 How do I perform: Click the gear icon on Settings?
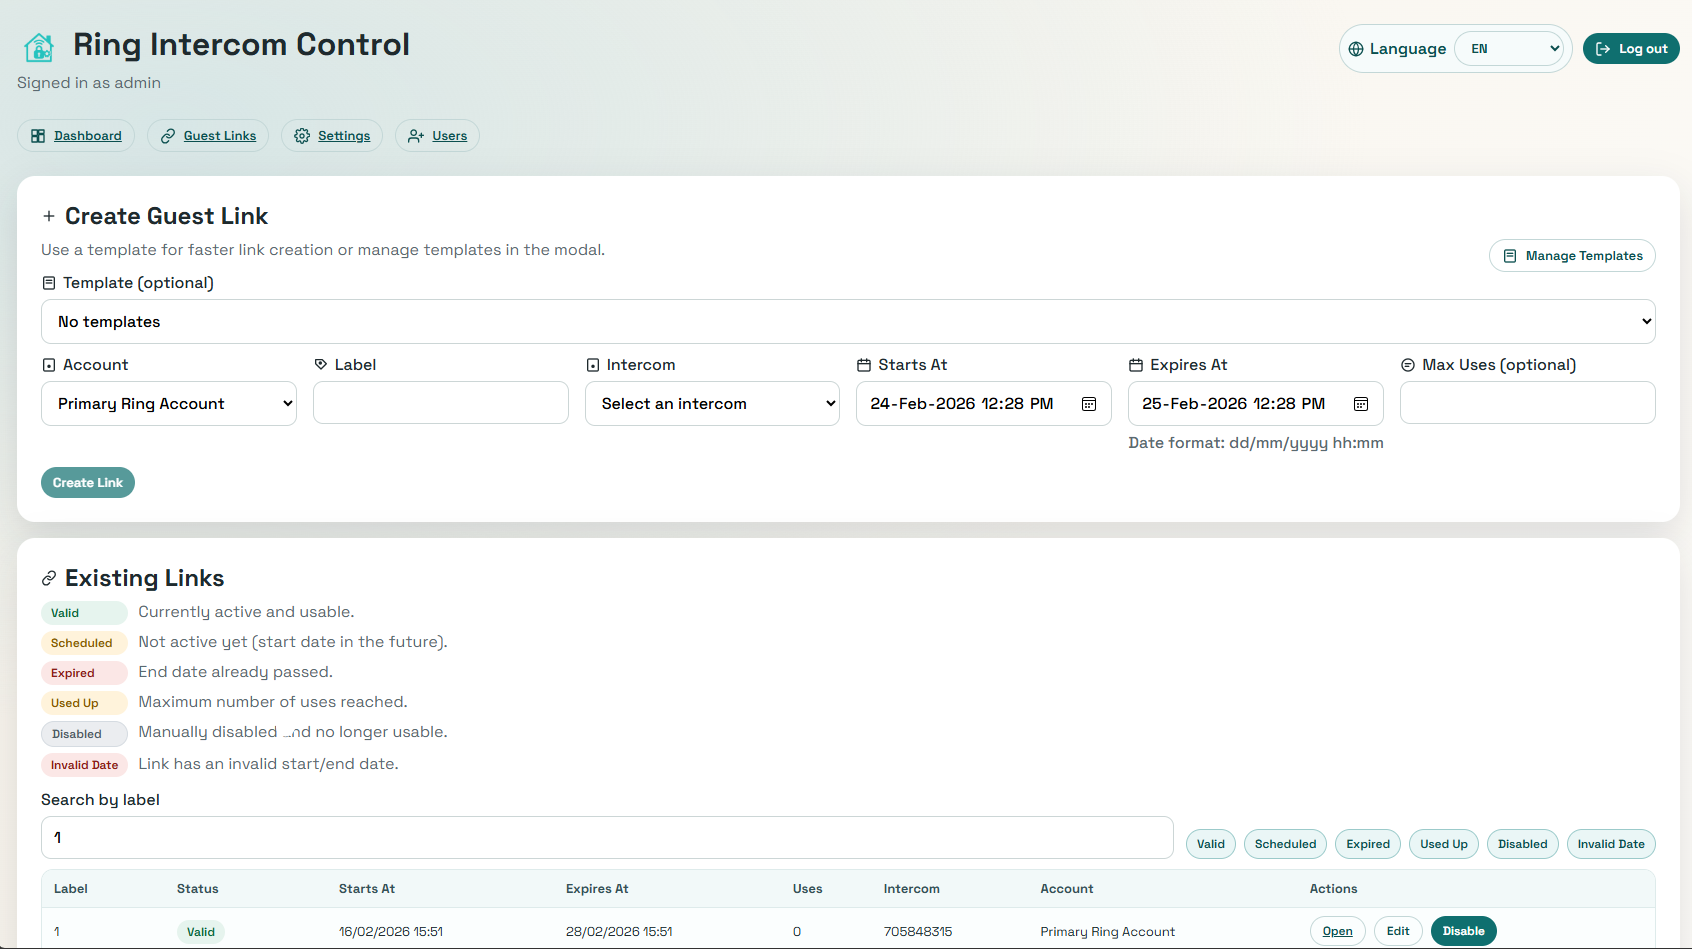coord(302,136)
